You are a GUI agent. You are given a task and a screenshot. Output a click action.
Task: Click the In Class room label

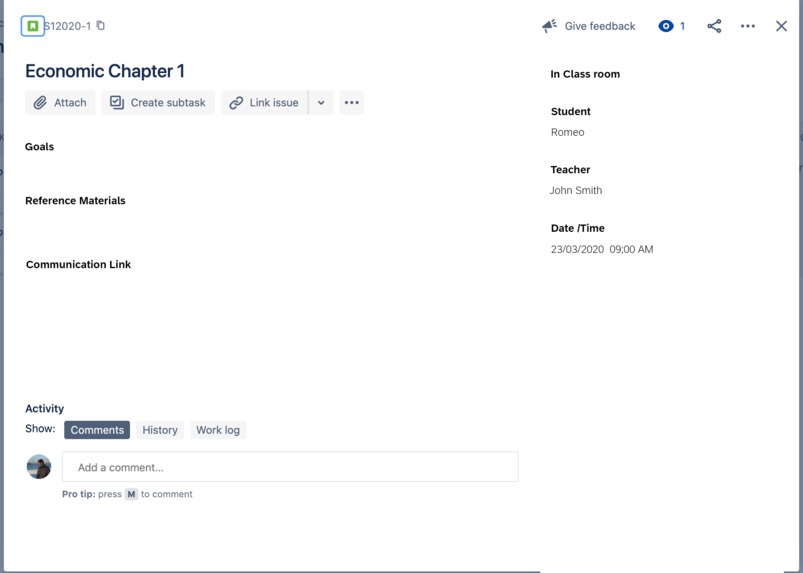[585, 74]
